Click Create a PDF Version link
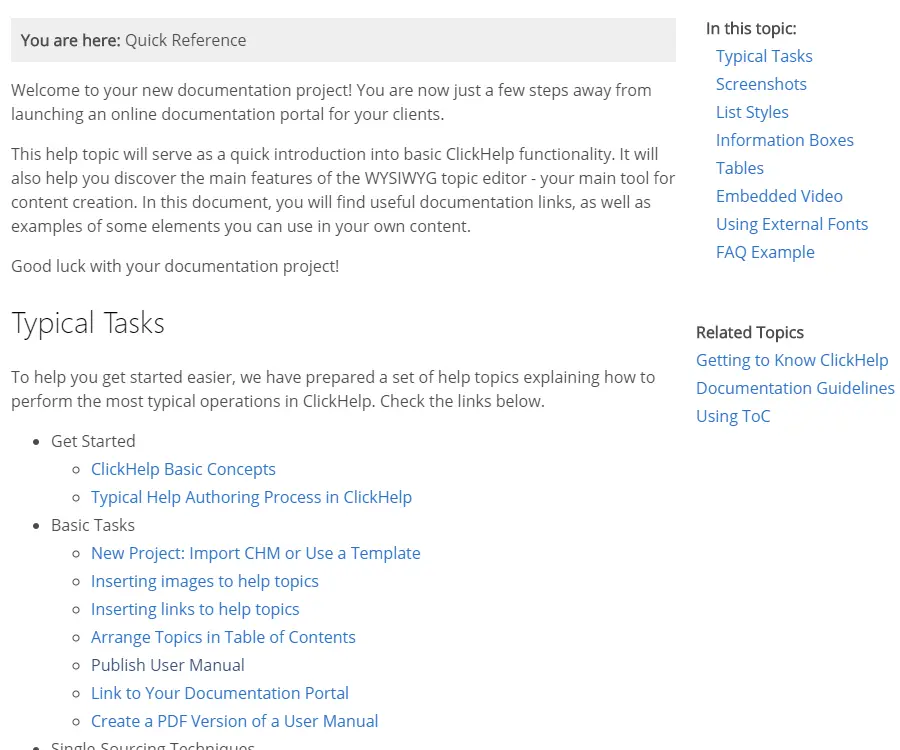 tap(234, 721)
